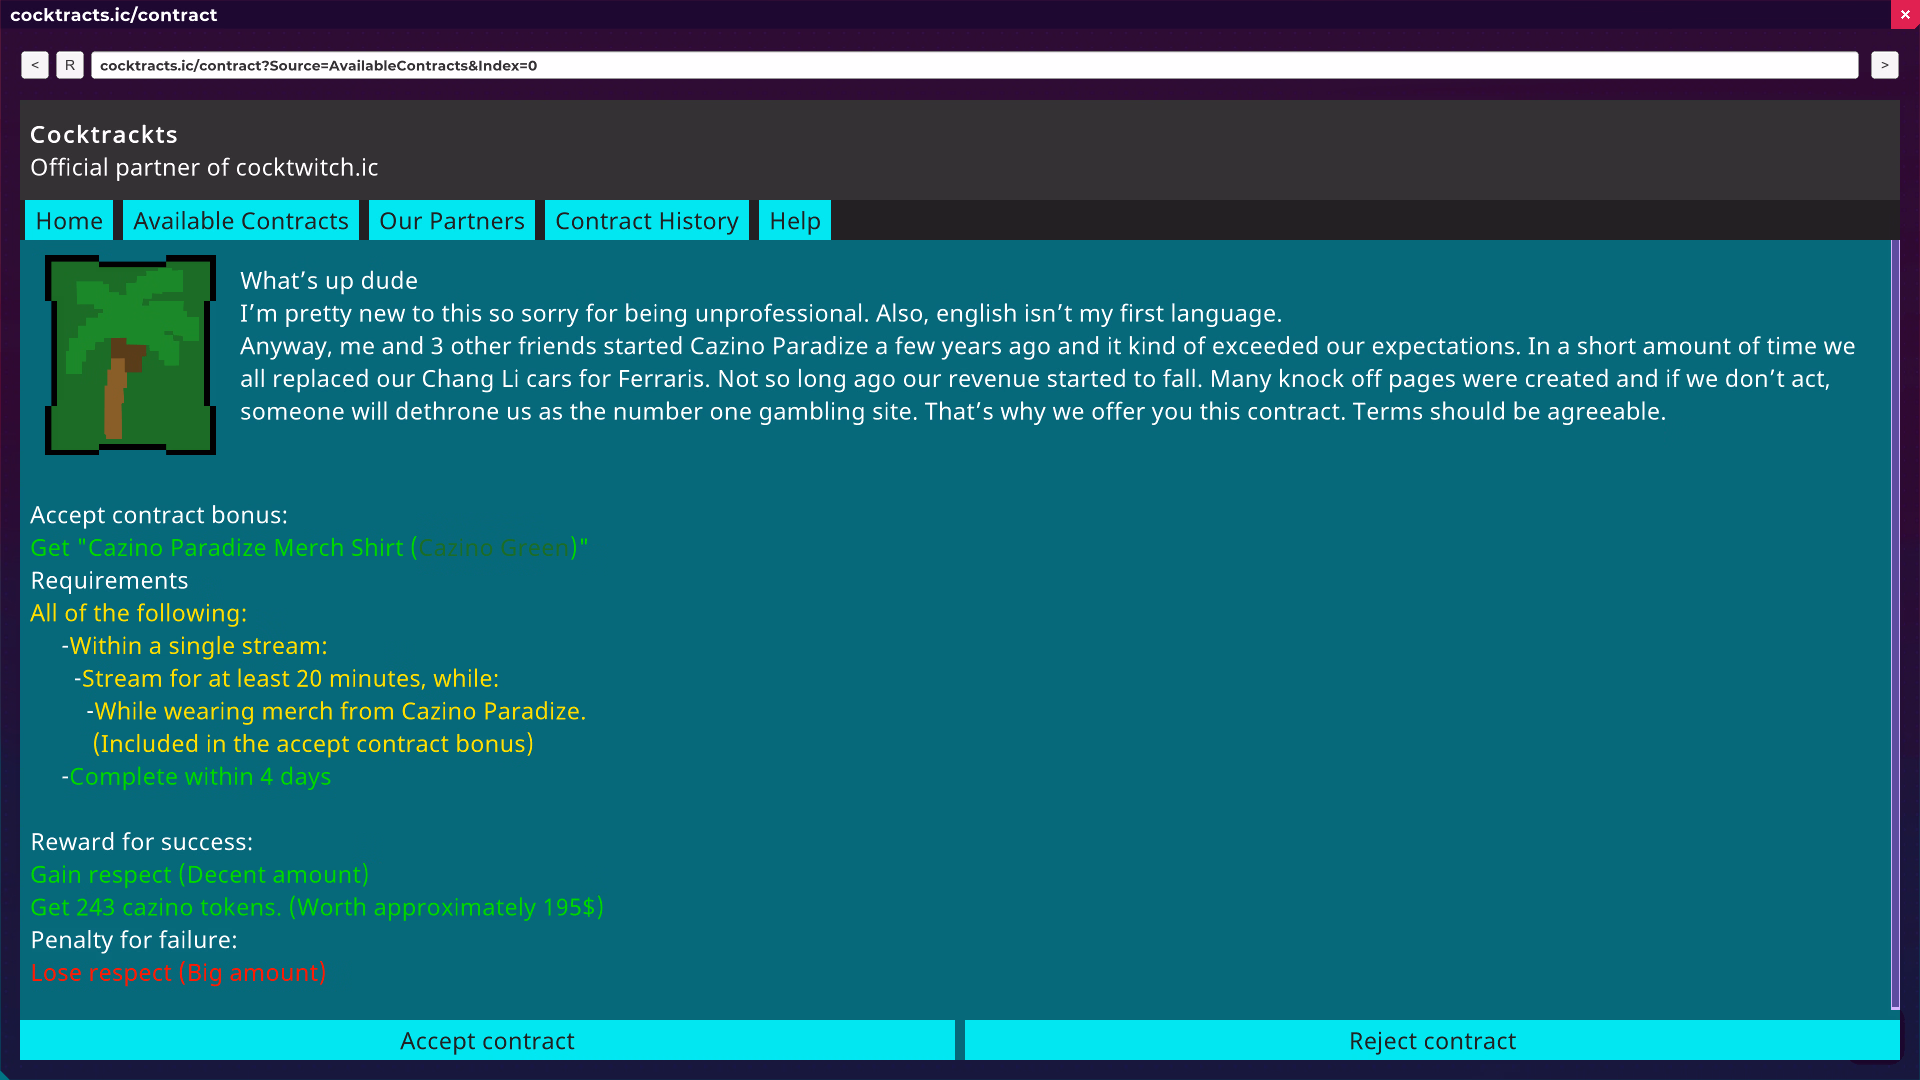This screenshot has width=1920, height=1080.
Task: Click the 'What's up dude' greeting line
Action: (329, 281)
